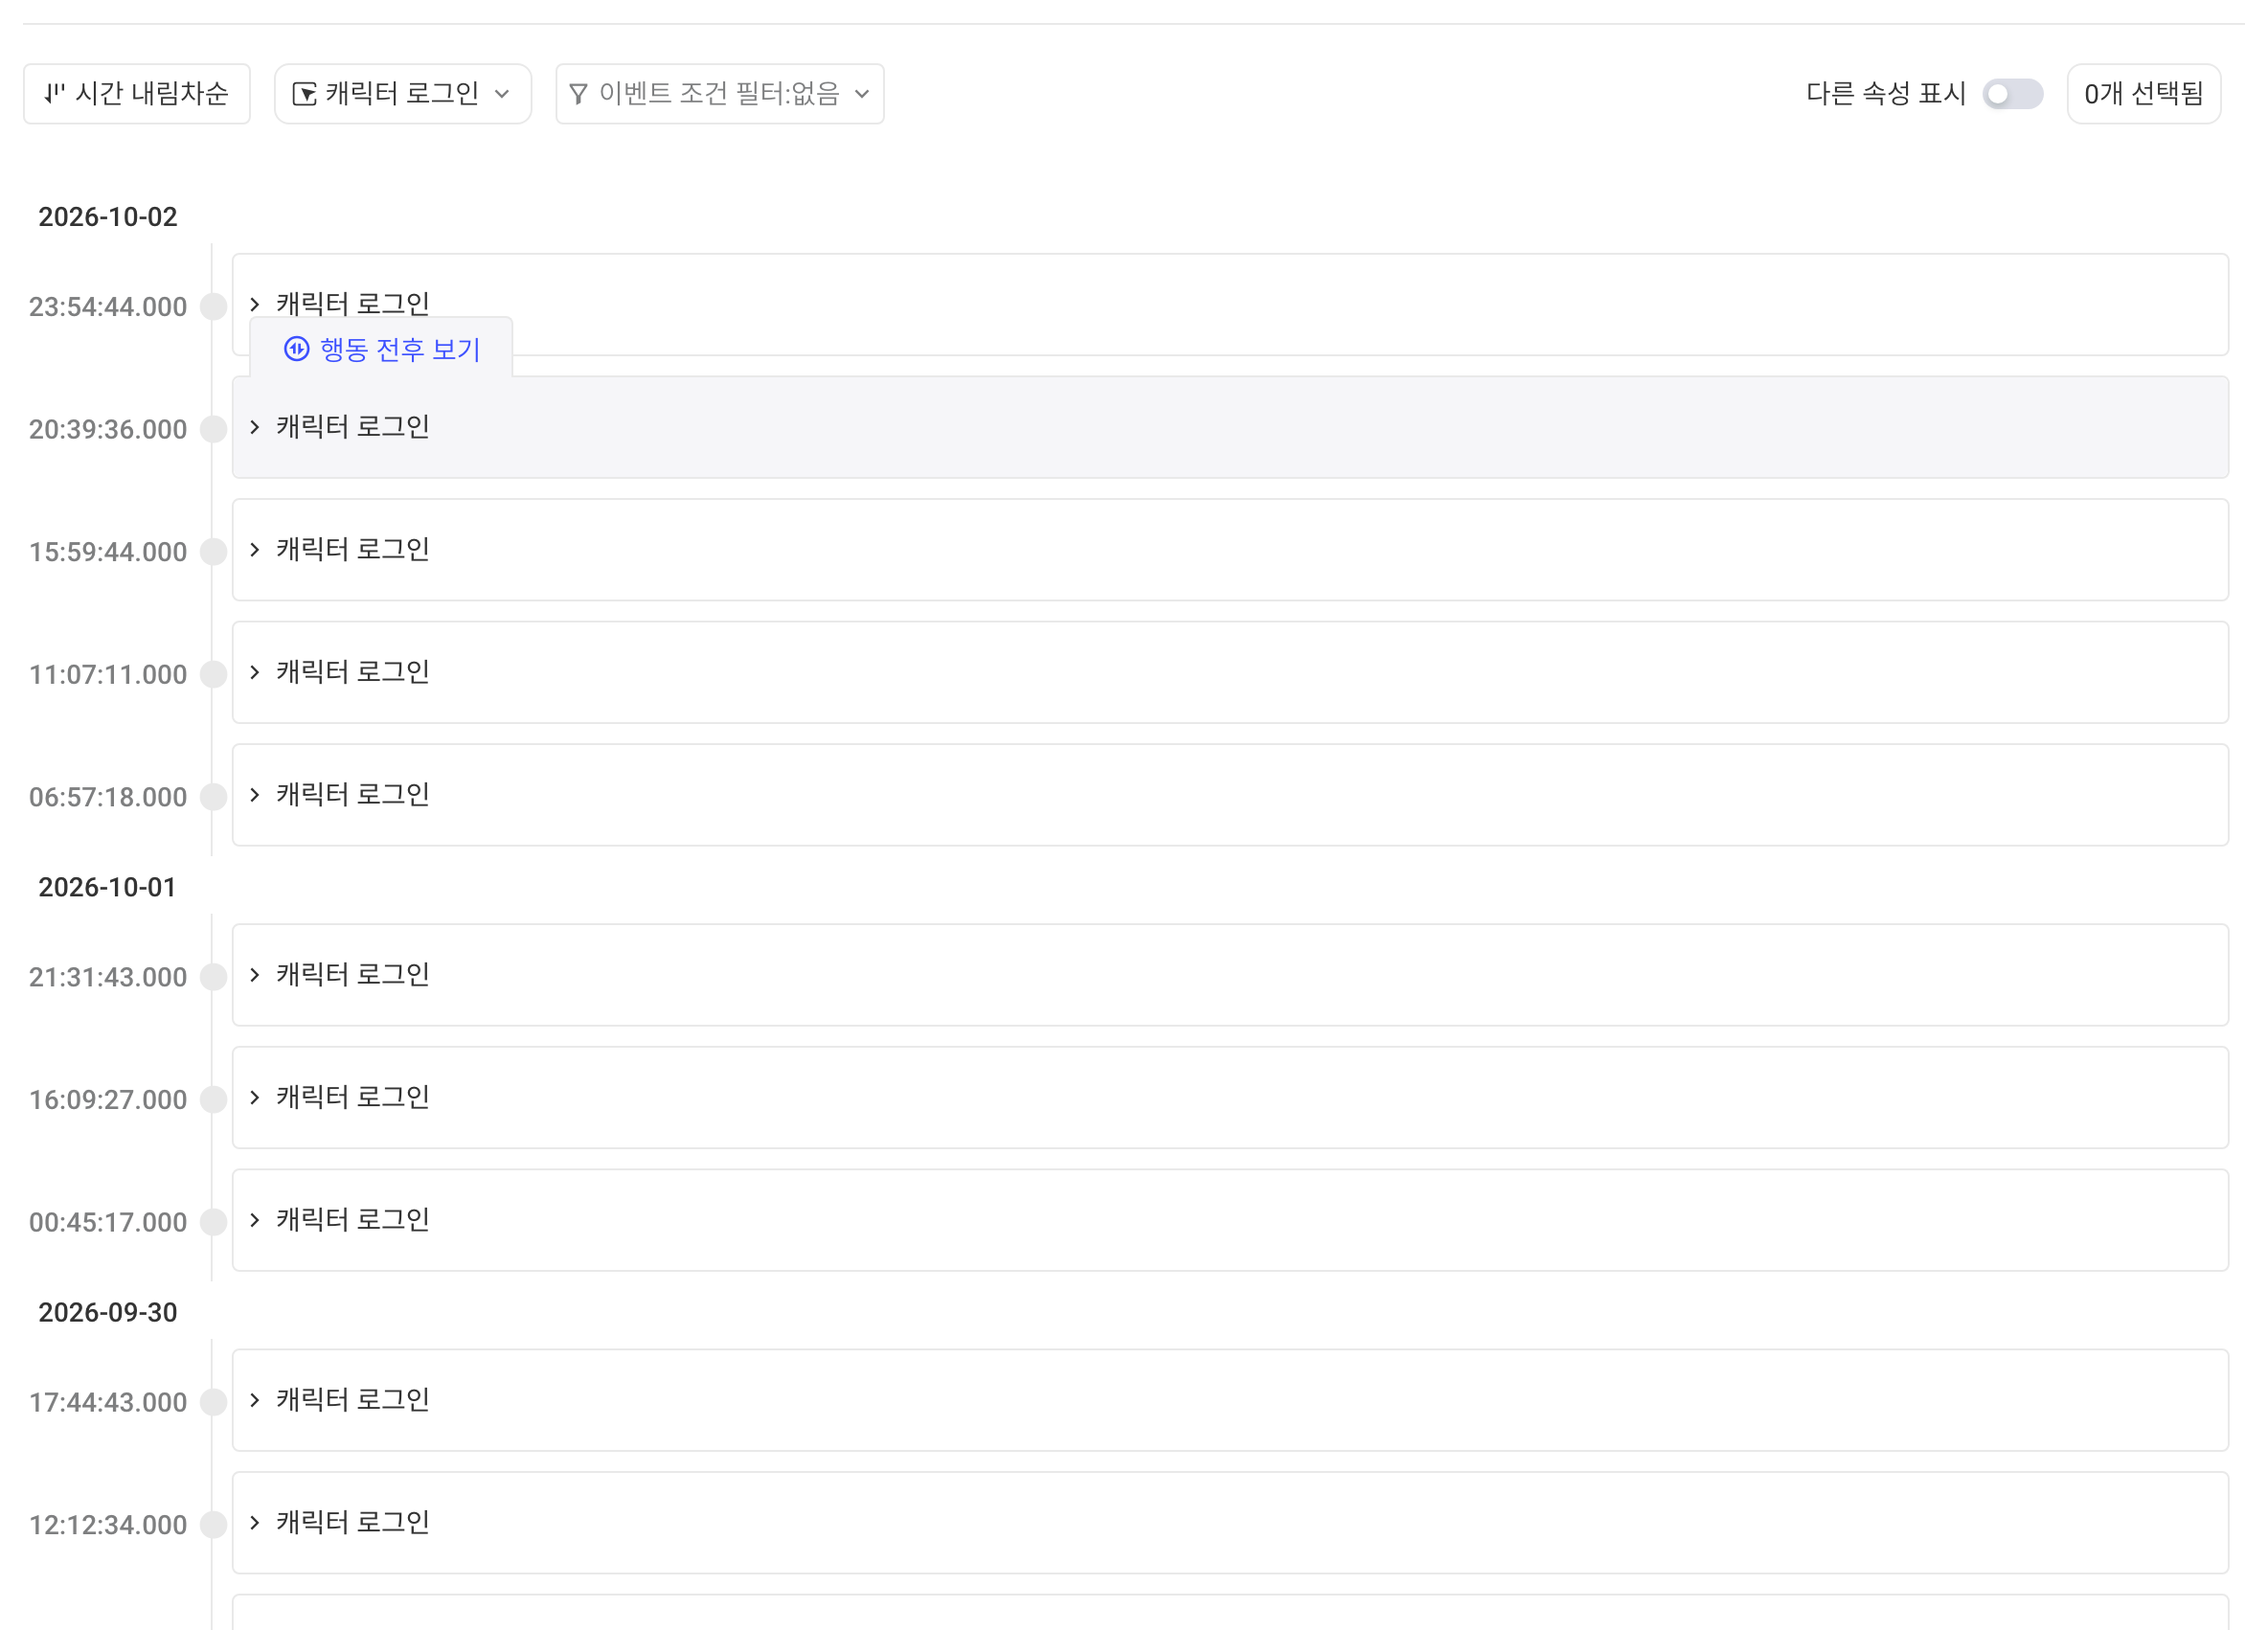Click the 2026-09-30 date header
The width and height of the screenshot is (2268, 1630).
click(108, 1312)
